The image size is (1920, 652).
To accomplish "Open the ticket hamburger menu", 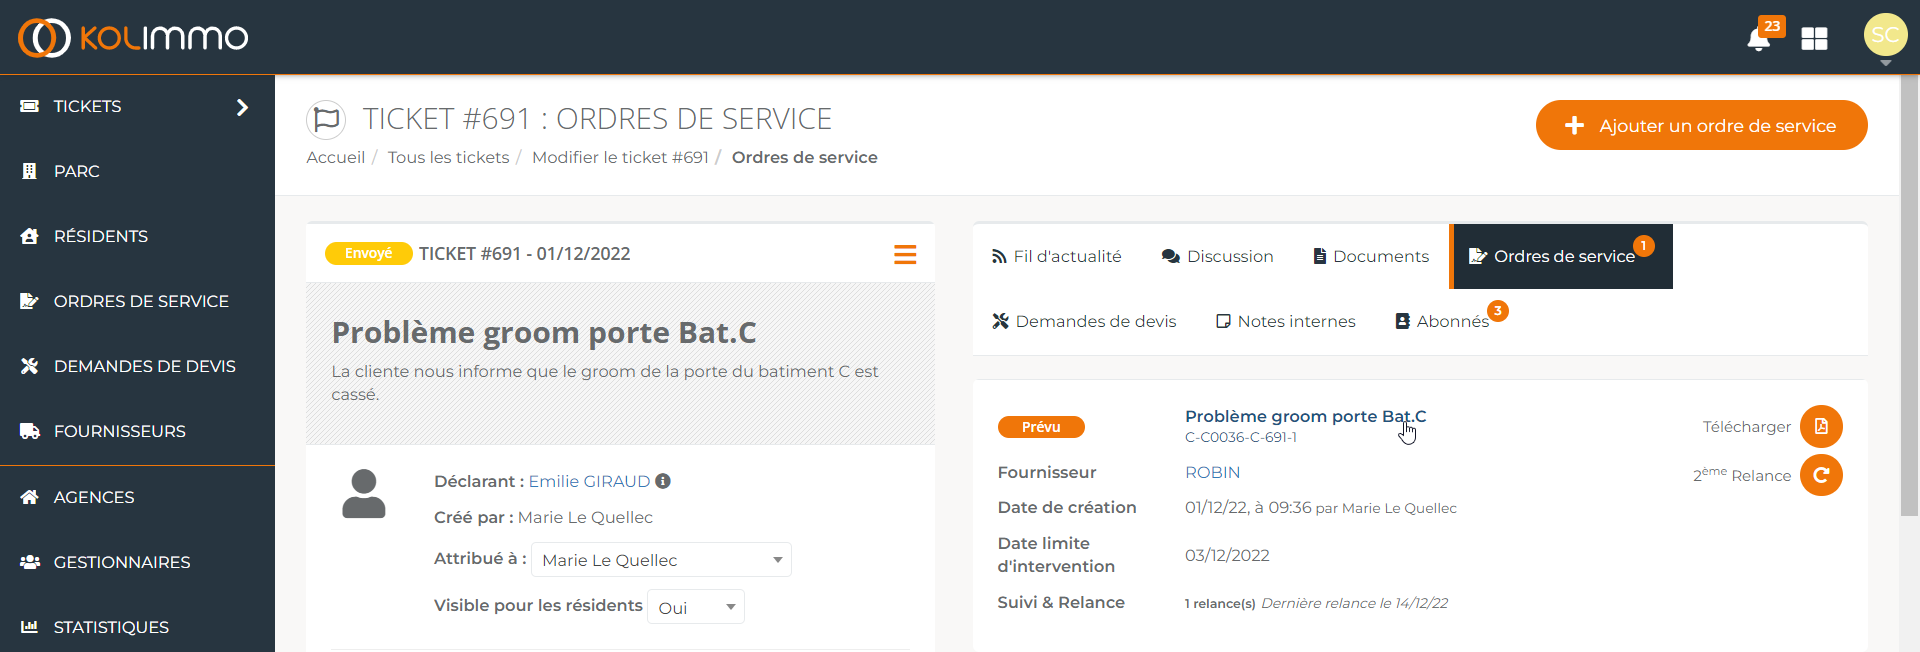I will point(905,255).
